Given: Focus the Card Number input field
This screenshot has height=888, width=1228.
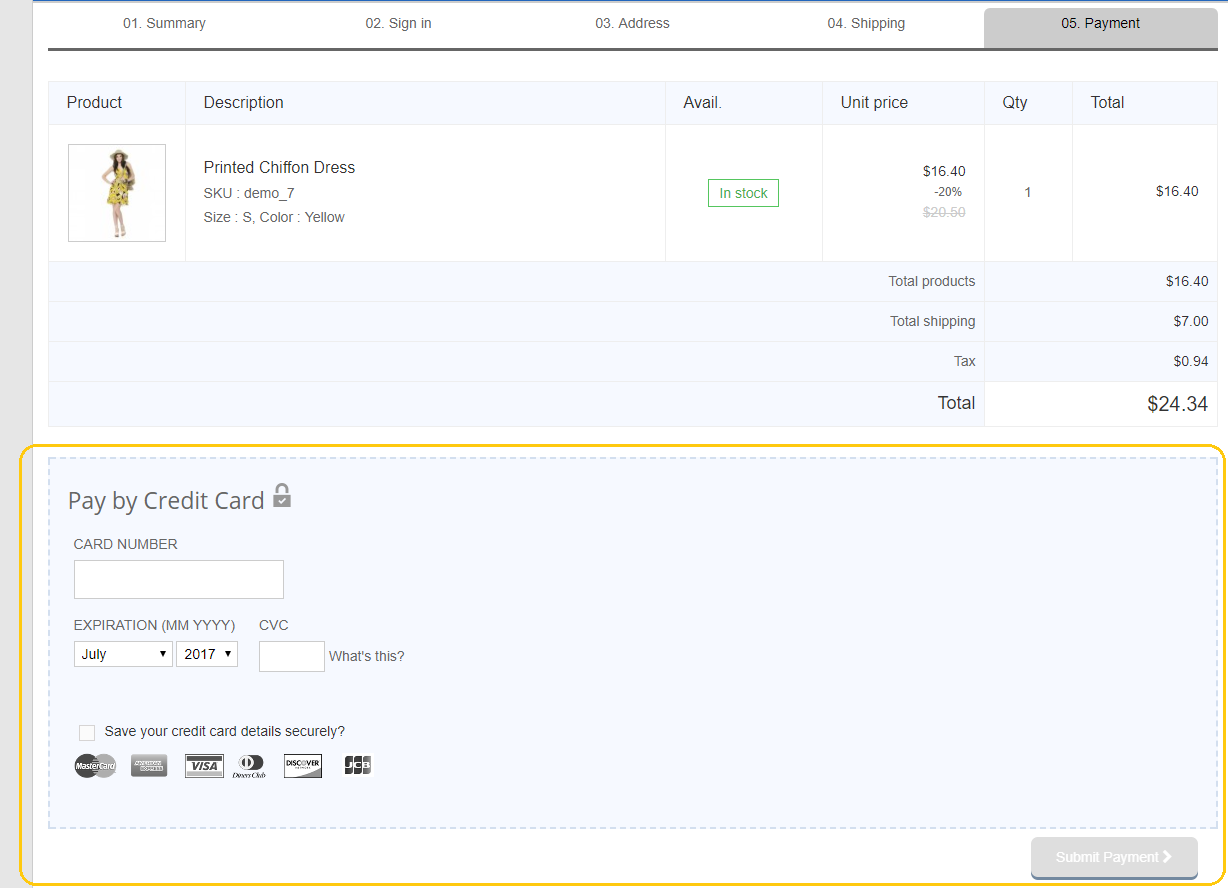Looking at the screenshot, I should (179, 579).
